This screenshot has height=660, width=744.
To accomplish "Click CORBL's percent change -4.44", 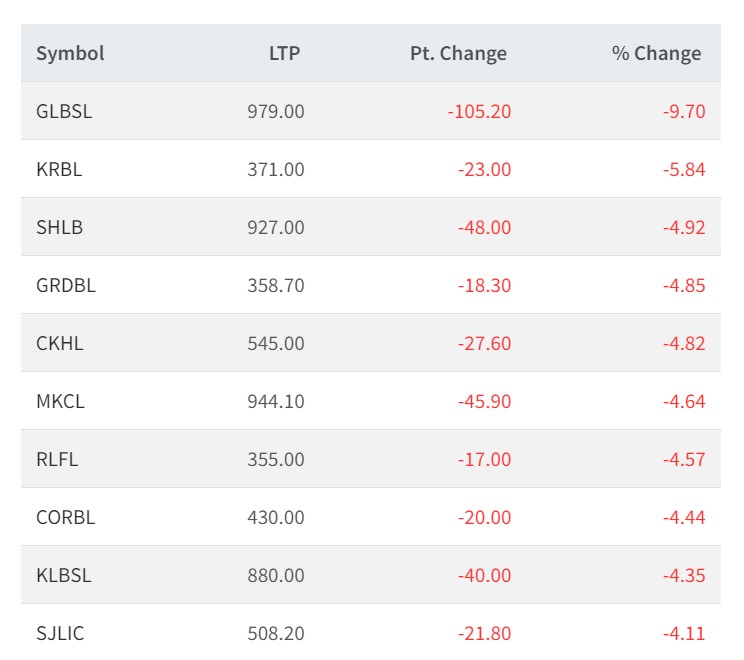I will [684, 518].
